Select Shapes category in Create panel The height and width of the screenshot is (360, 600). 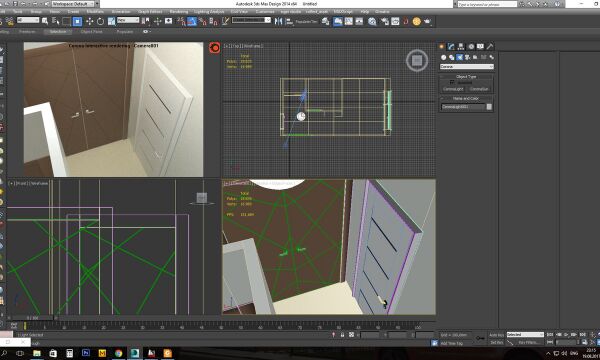452,57
